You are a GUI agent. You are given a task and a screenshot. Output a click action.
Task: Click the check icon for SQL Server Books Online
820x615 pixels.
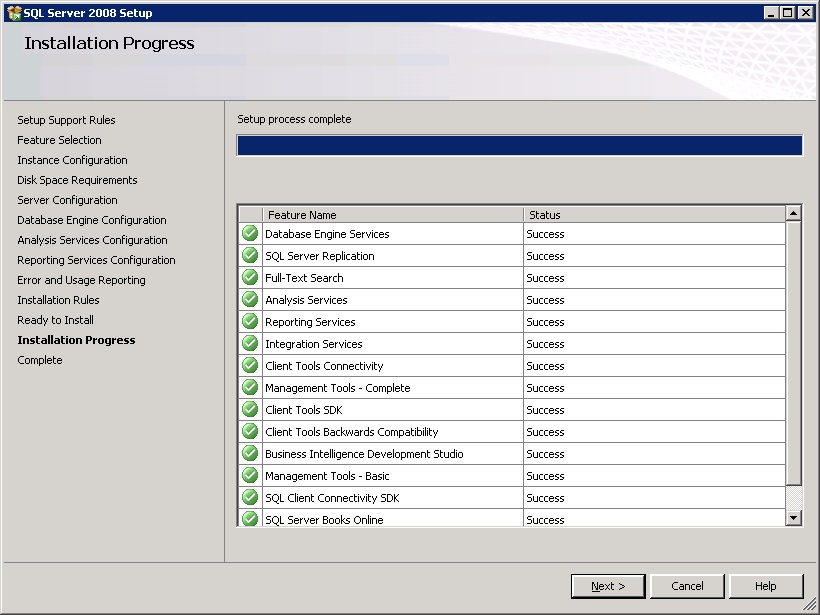pyautogui.click(x=250, y=518)
